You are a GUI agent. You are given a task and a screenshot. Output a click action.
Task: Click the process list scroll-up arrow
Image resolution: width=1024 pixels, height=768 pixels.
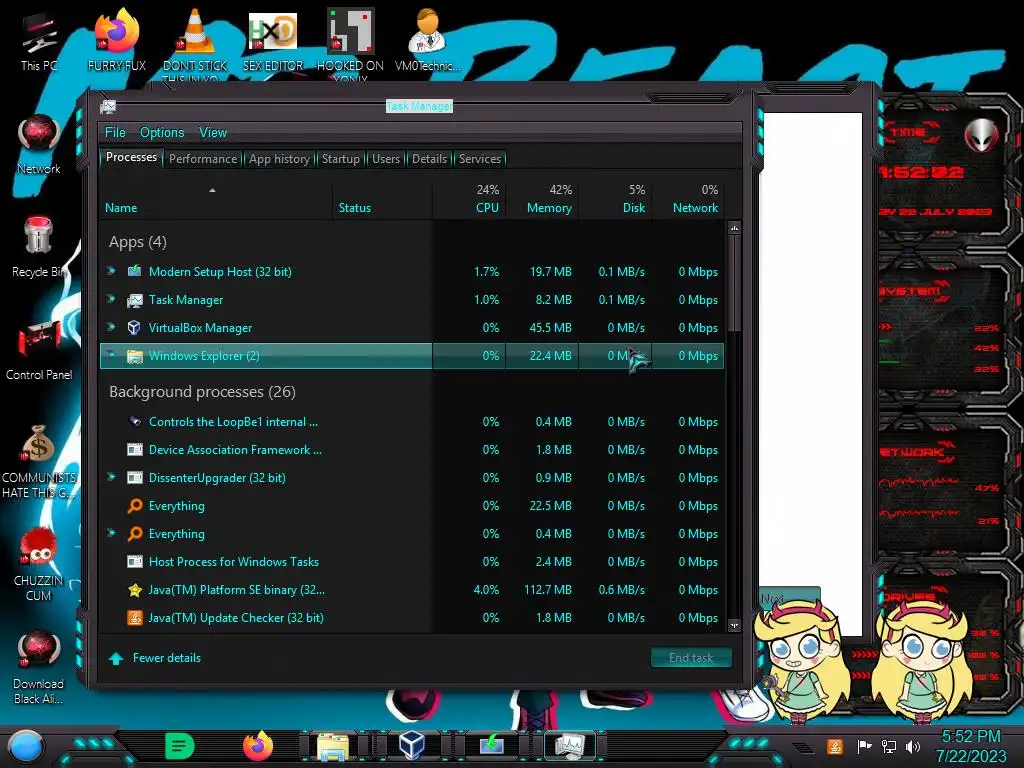tap(734, 229)
